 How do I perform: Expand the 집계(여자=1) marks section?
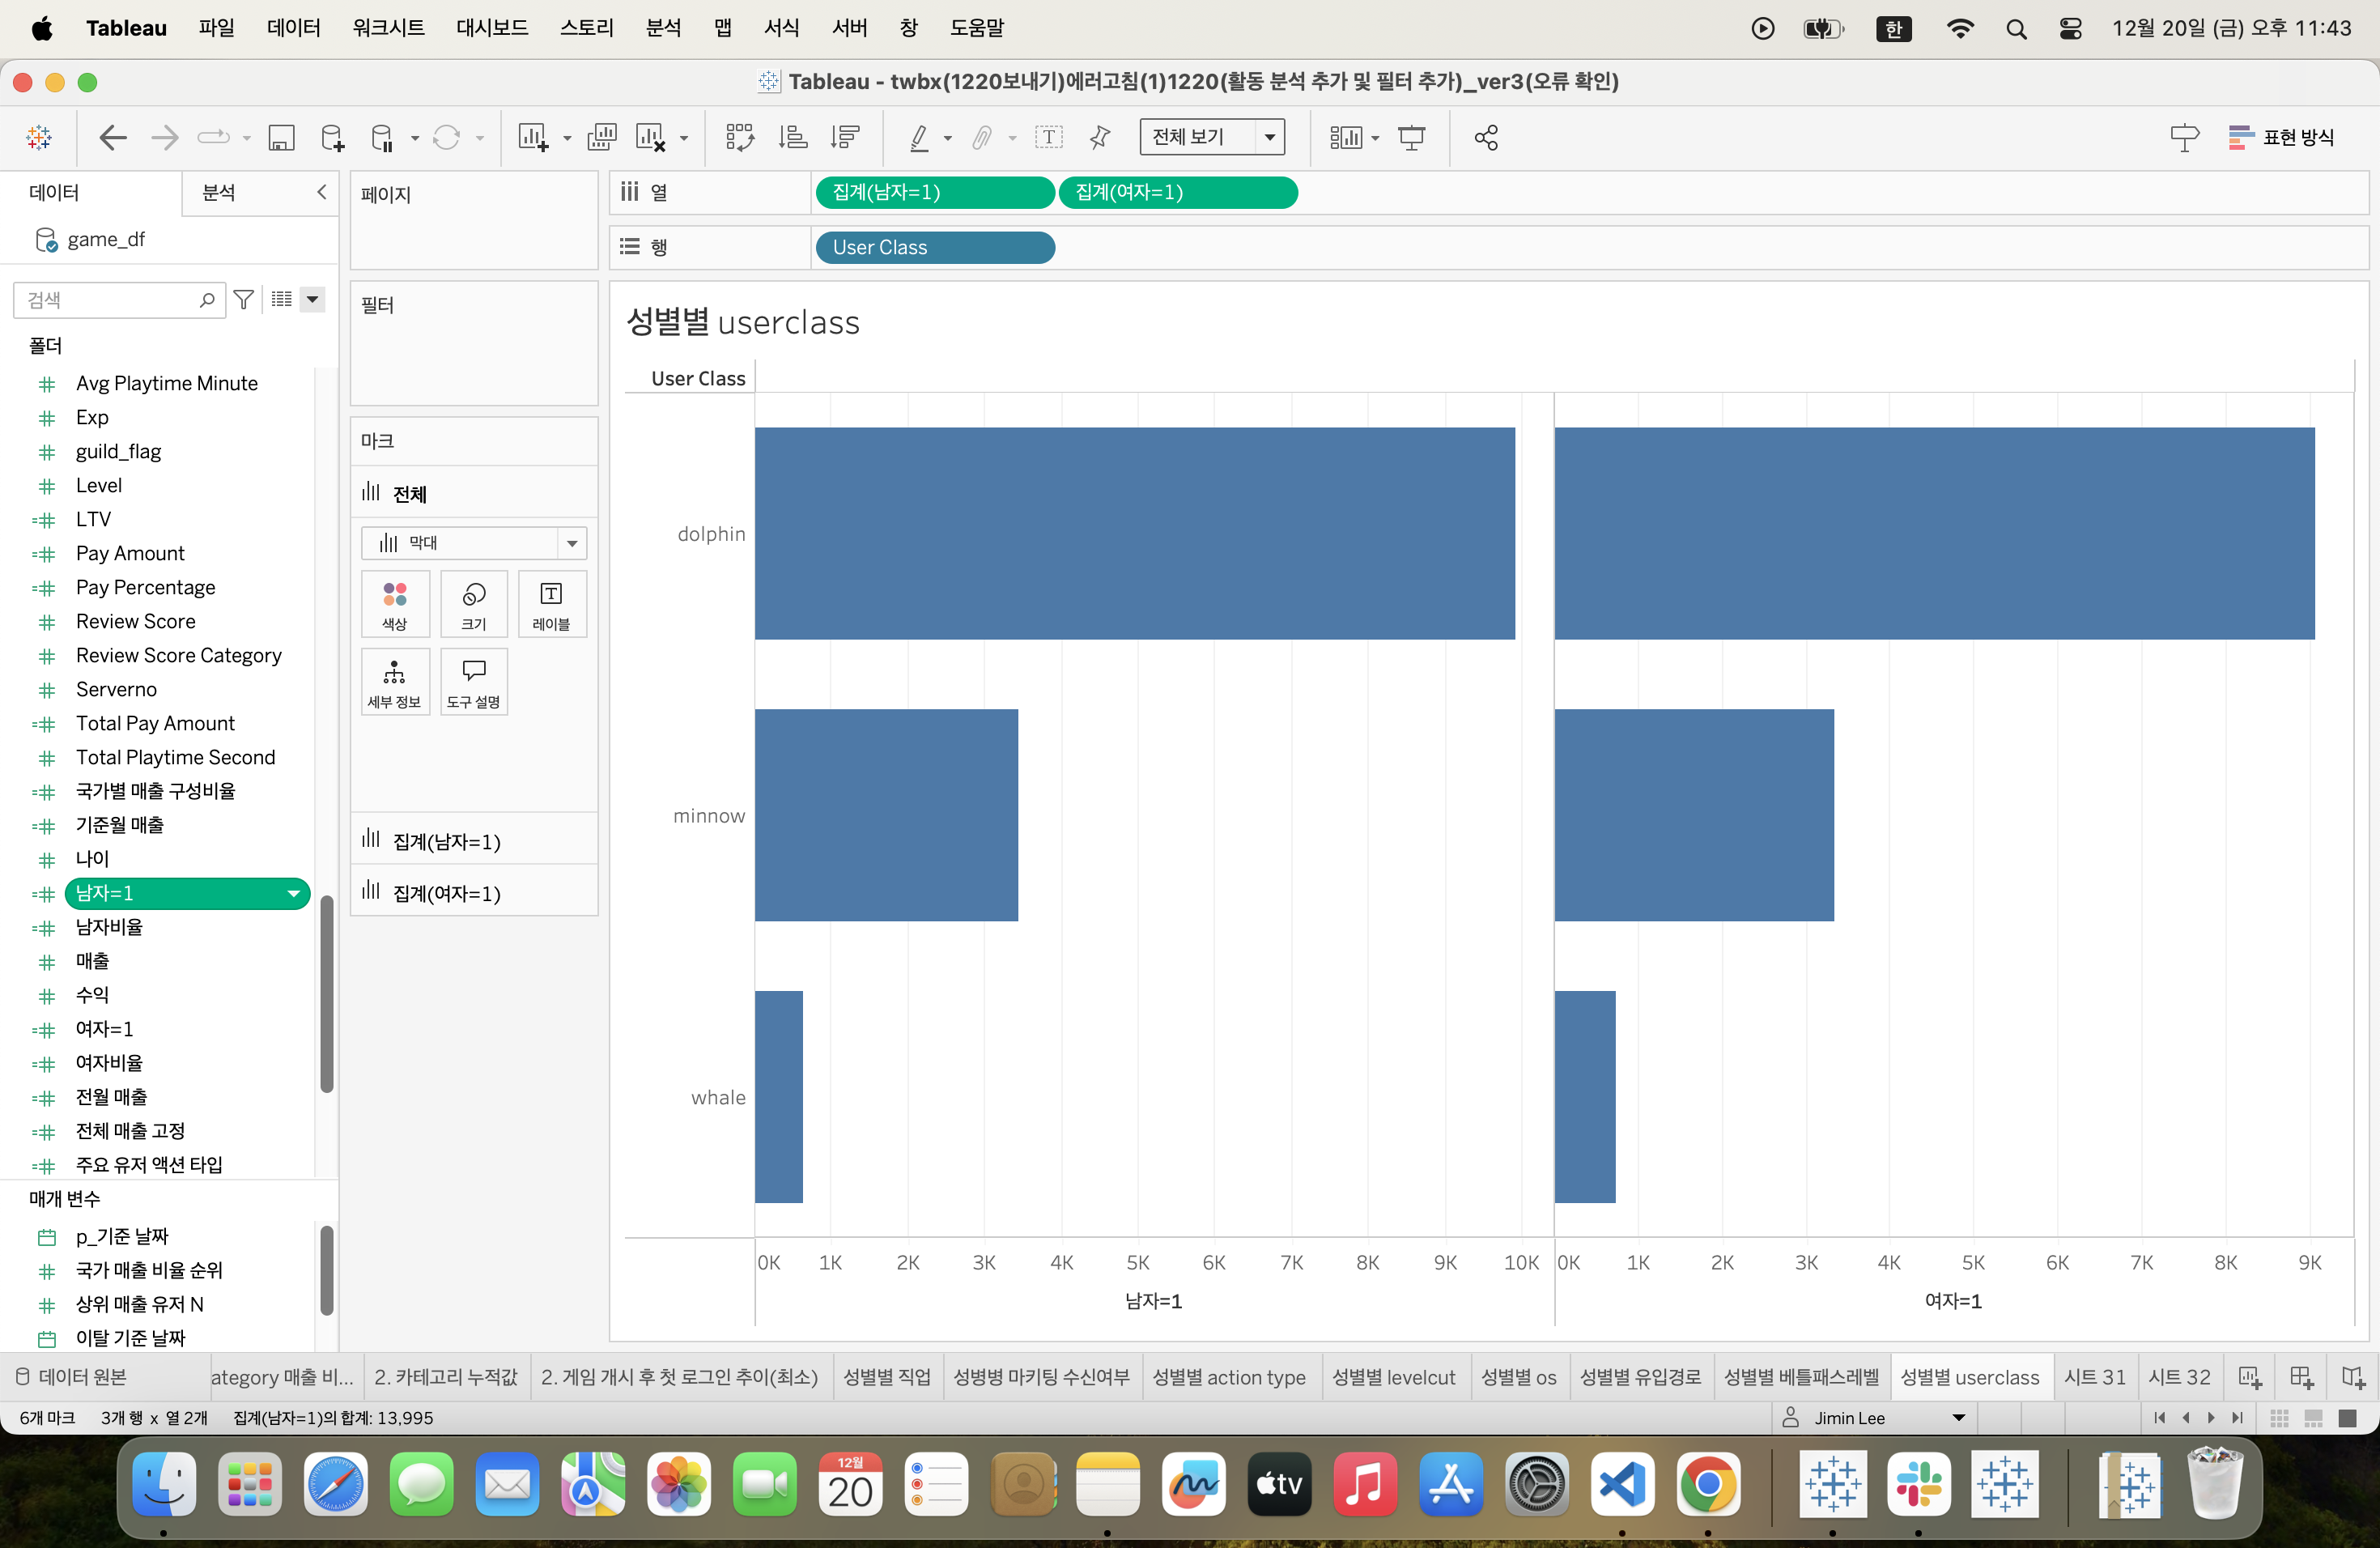[x=474, y=893]
